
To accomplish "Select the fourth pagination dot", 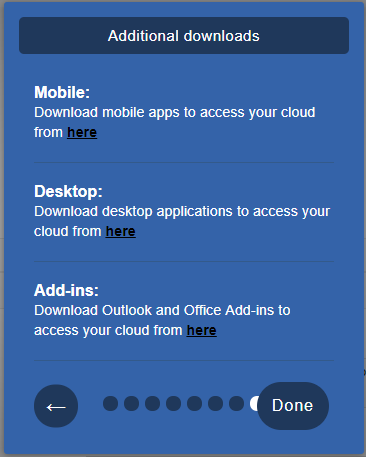I will point(173,403).
